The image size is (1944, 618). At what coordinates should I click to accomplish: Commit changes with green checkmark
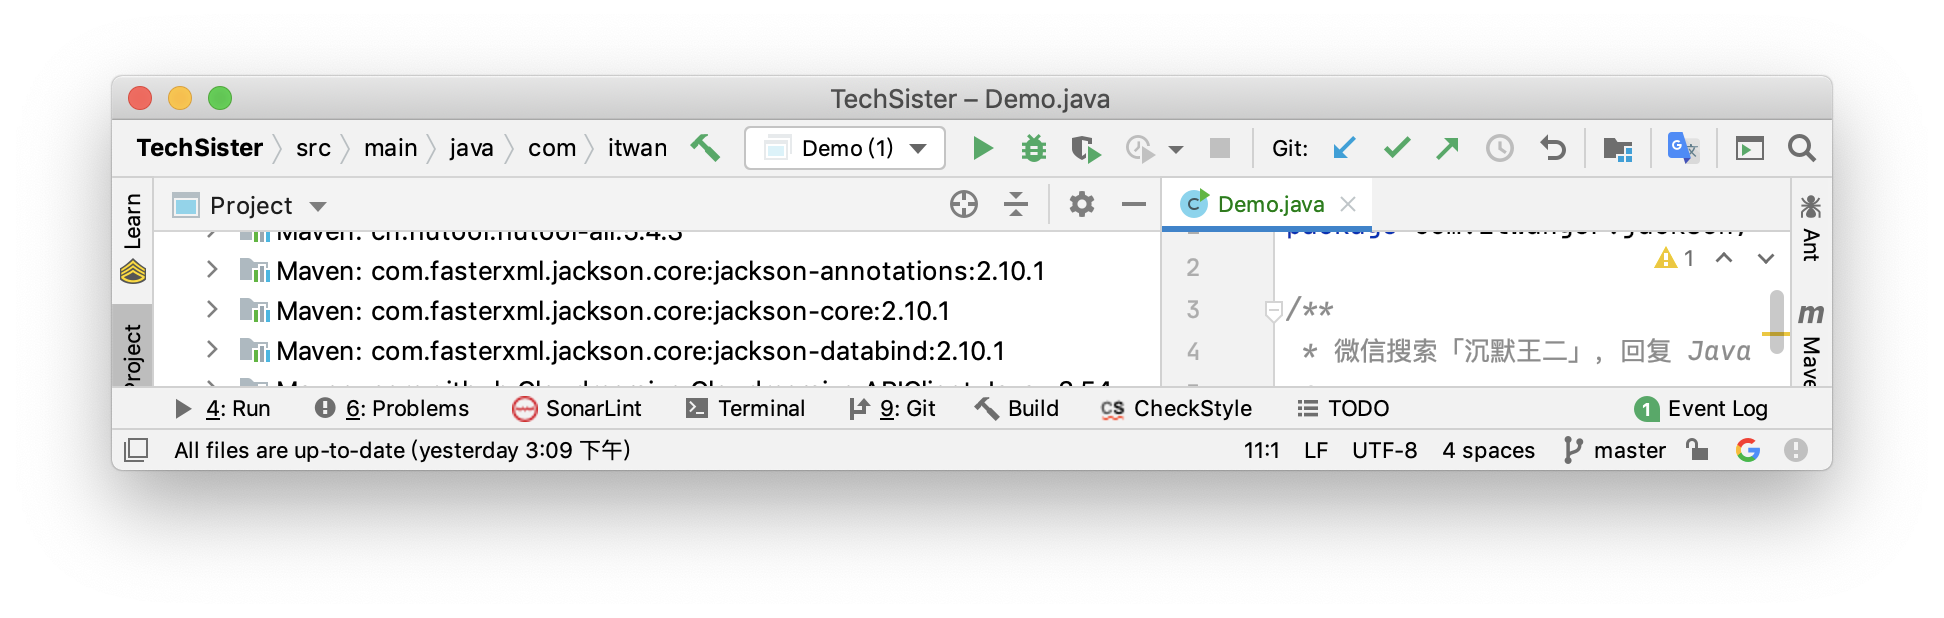coord(1396,149)
